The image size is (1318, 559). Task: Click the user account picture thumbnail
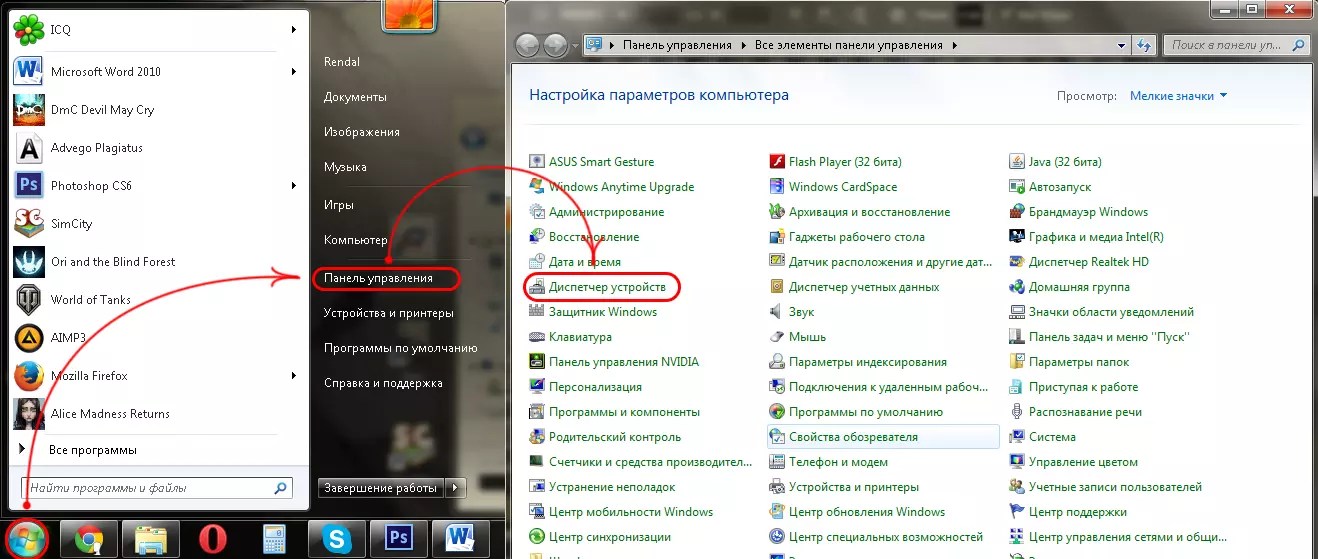[x=406, y=15]
